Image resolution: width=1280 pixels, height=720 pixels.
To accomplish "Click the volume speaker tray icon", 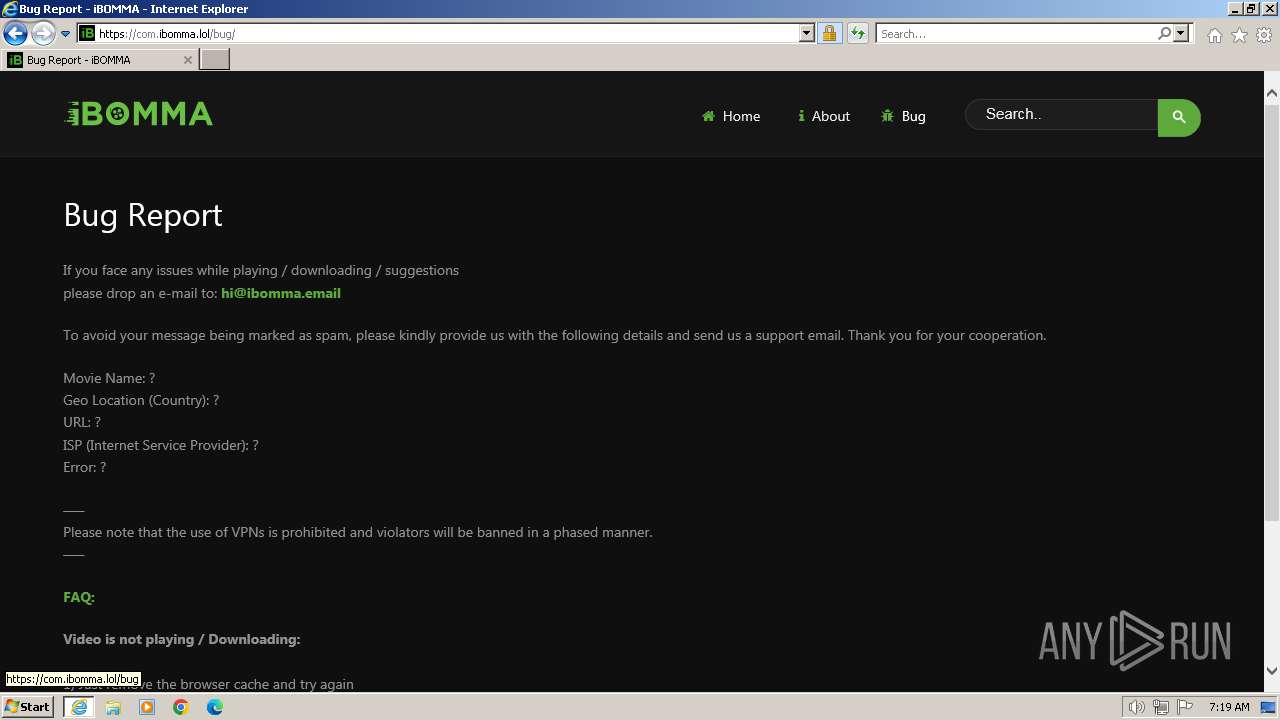I will (x=1136, y=707).
